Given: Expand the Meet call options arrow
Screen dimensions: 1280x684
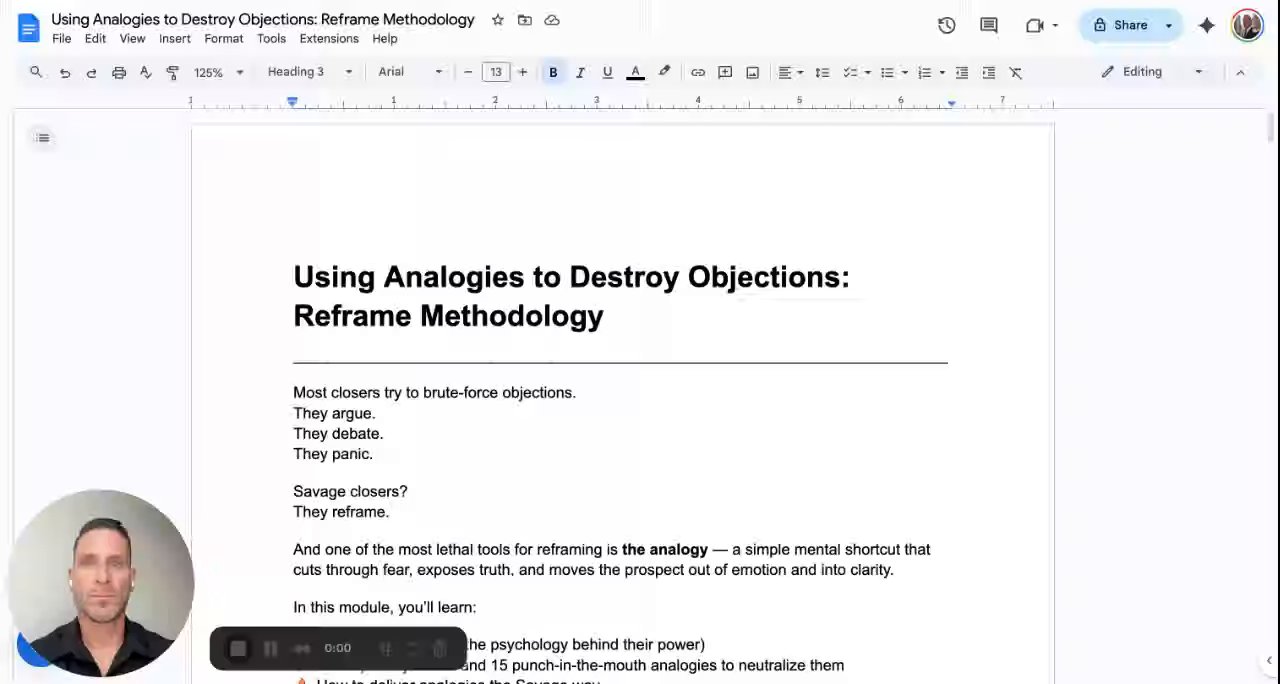Looking at the screenshot, I should coord(1055,26).
